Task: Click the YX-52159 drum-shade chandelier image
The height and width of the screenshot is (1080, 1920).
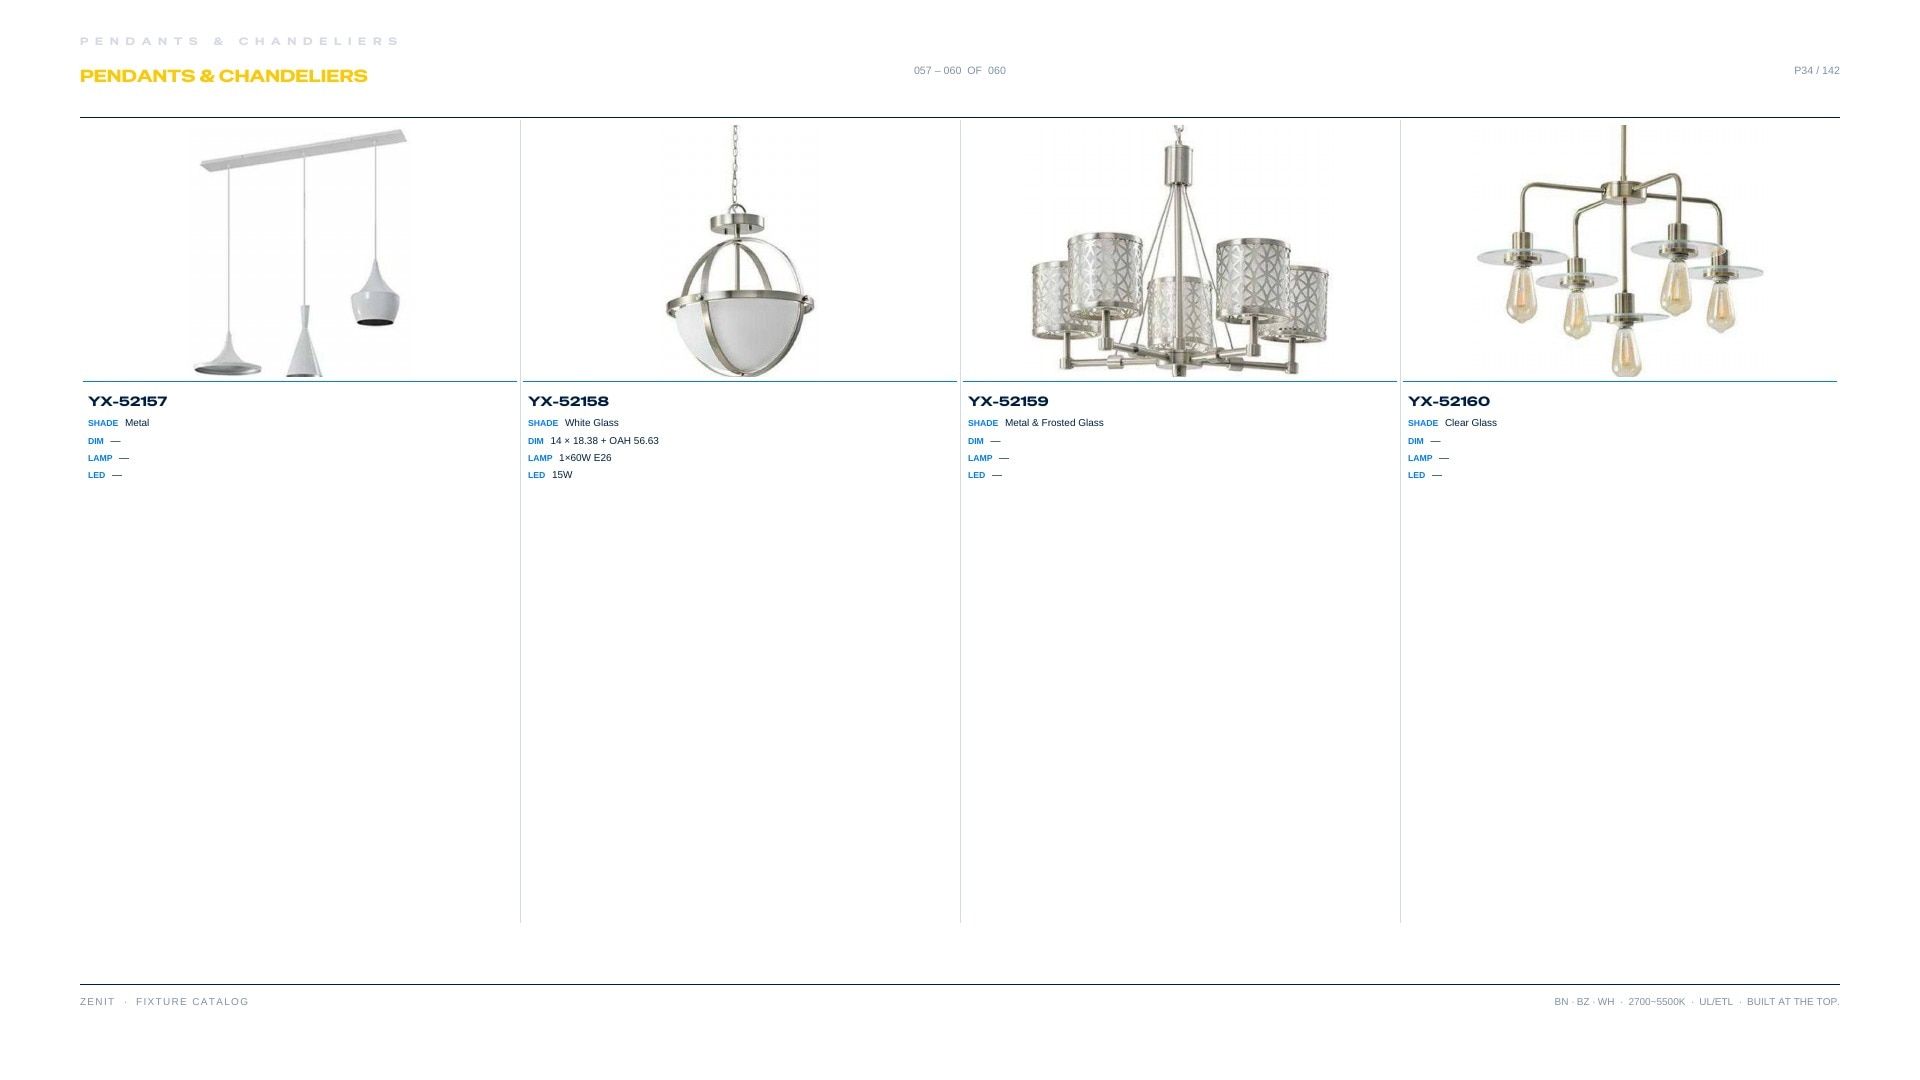Action: coord(1180,251)
